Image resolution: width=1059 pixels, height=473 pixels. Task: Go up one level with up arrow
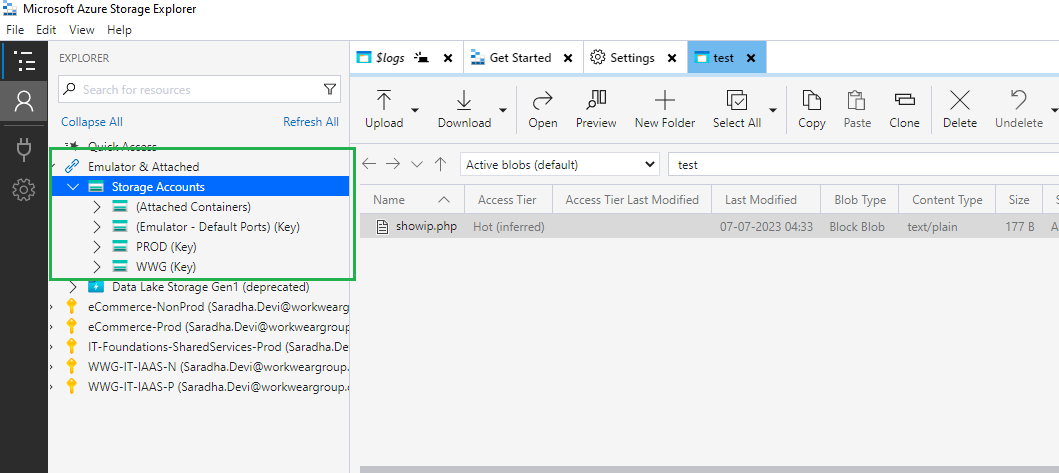click(440, 164)
